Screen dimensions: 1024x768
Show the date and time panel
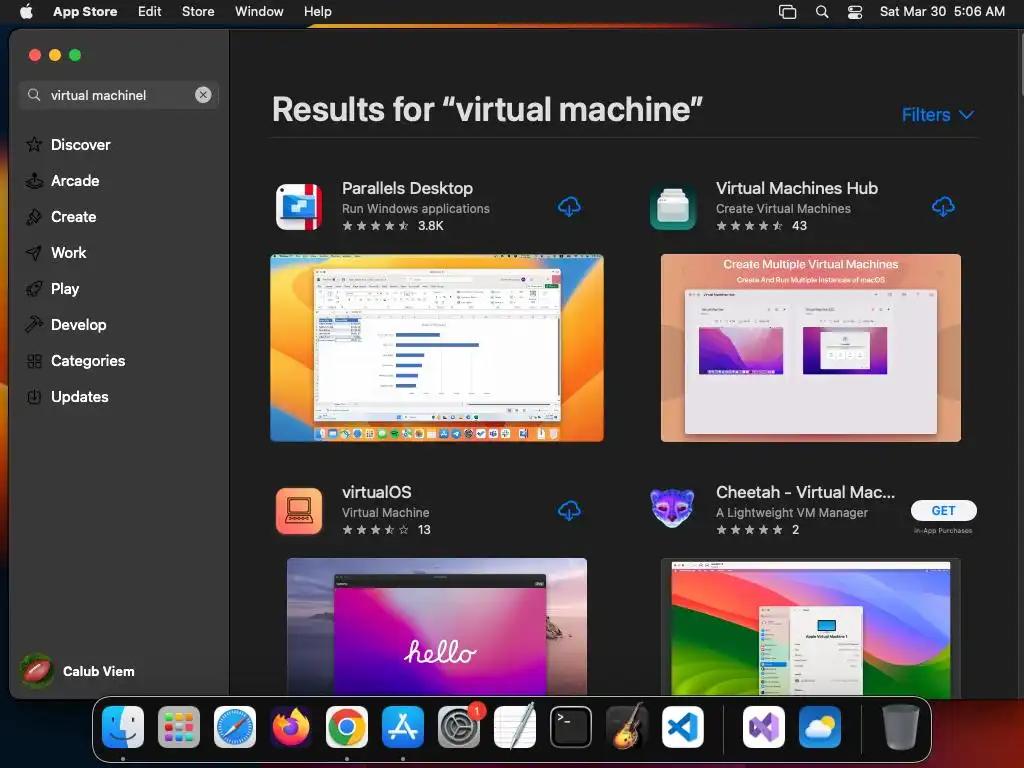[942, 12]
